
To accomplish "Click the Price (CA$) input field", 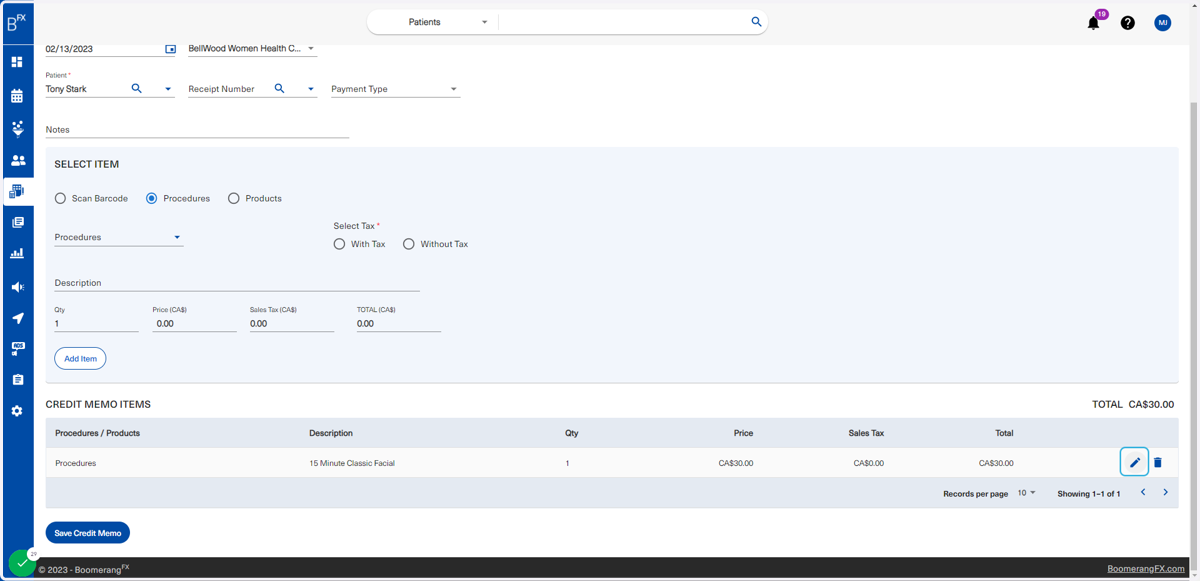I will [x=194, y=324].
